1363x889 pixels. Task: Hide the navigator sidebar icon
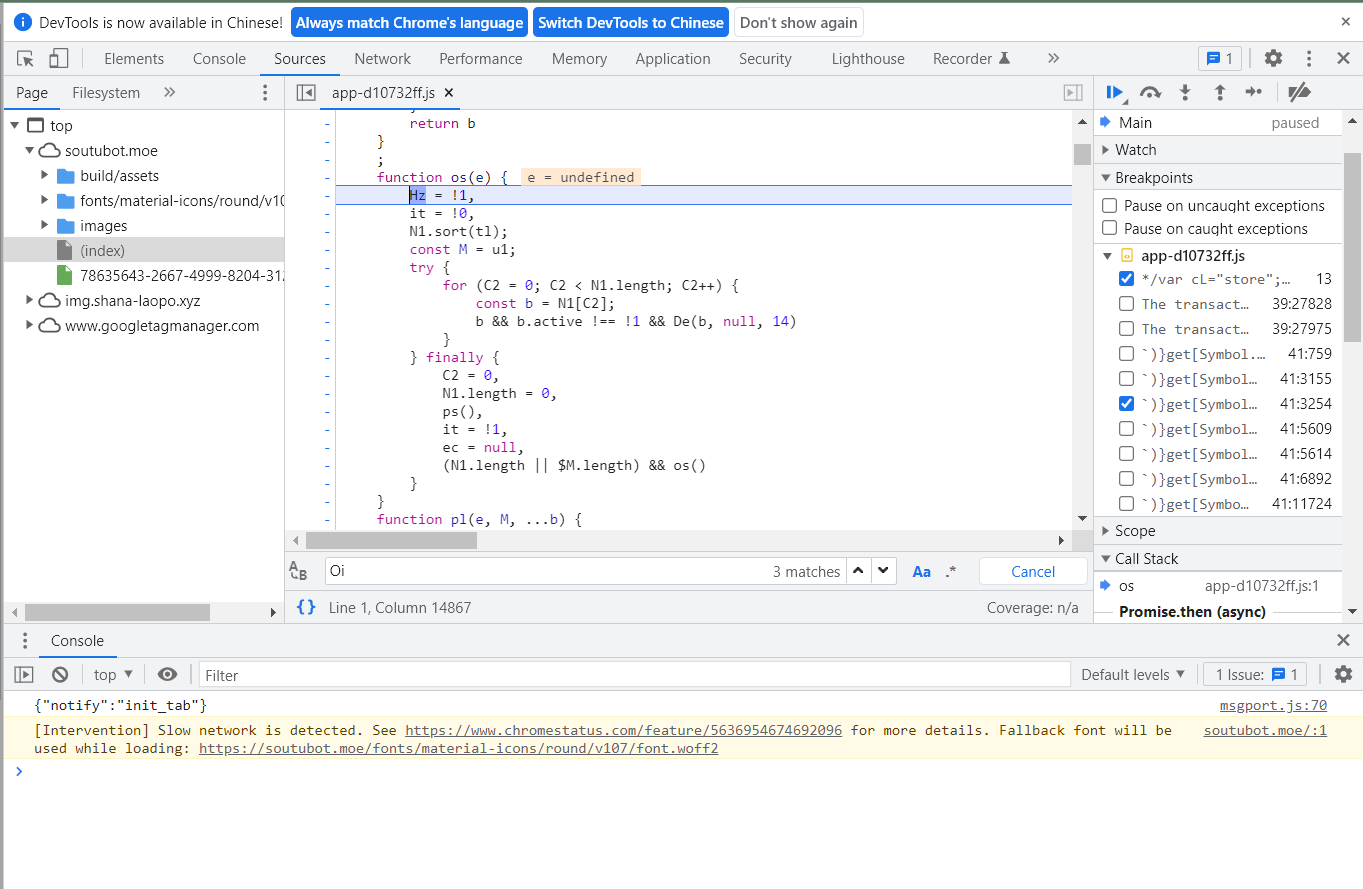(306, 93)
